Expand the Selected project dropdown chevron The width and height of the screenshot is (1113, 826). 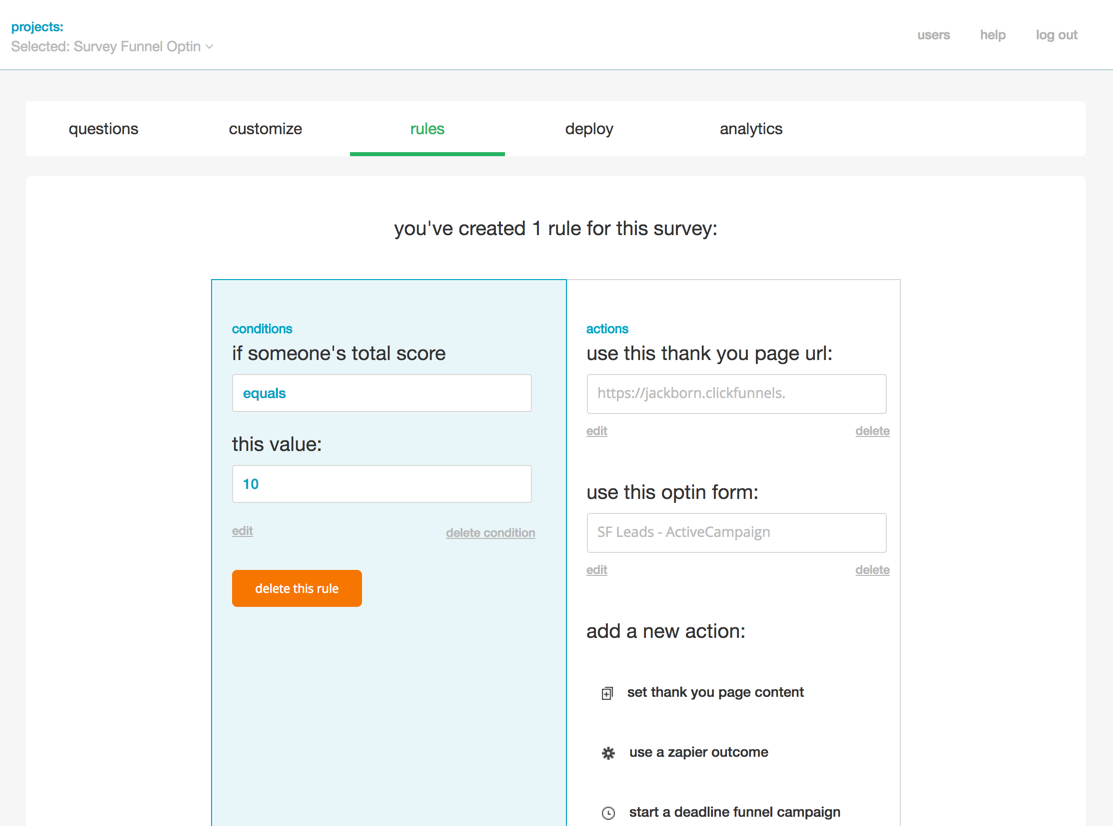click(209, 47)
